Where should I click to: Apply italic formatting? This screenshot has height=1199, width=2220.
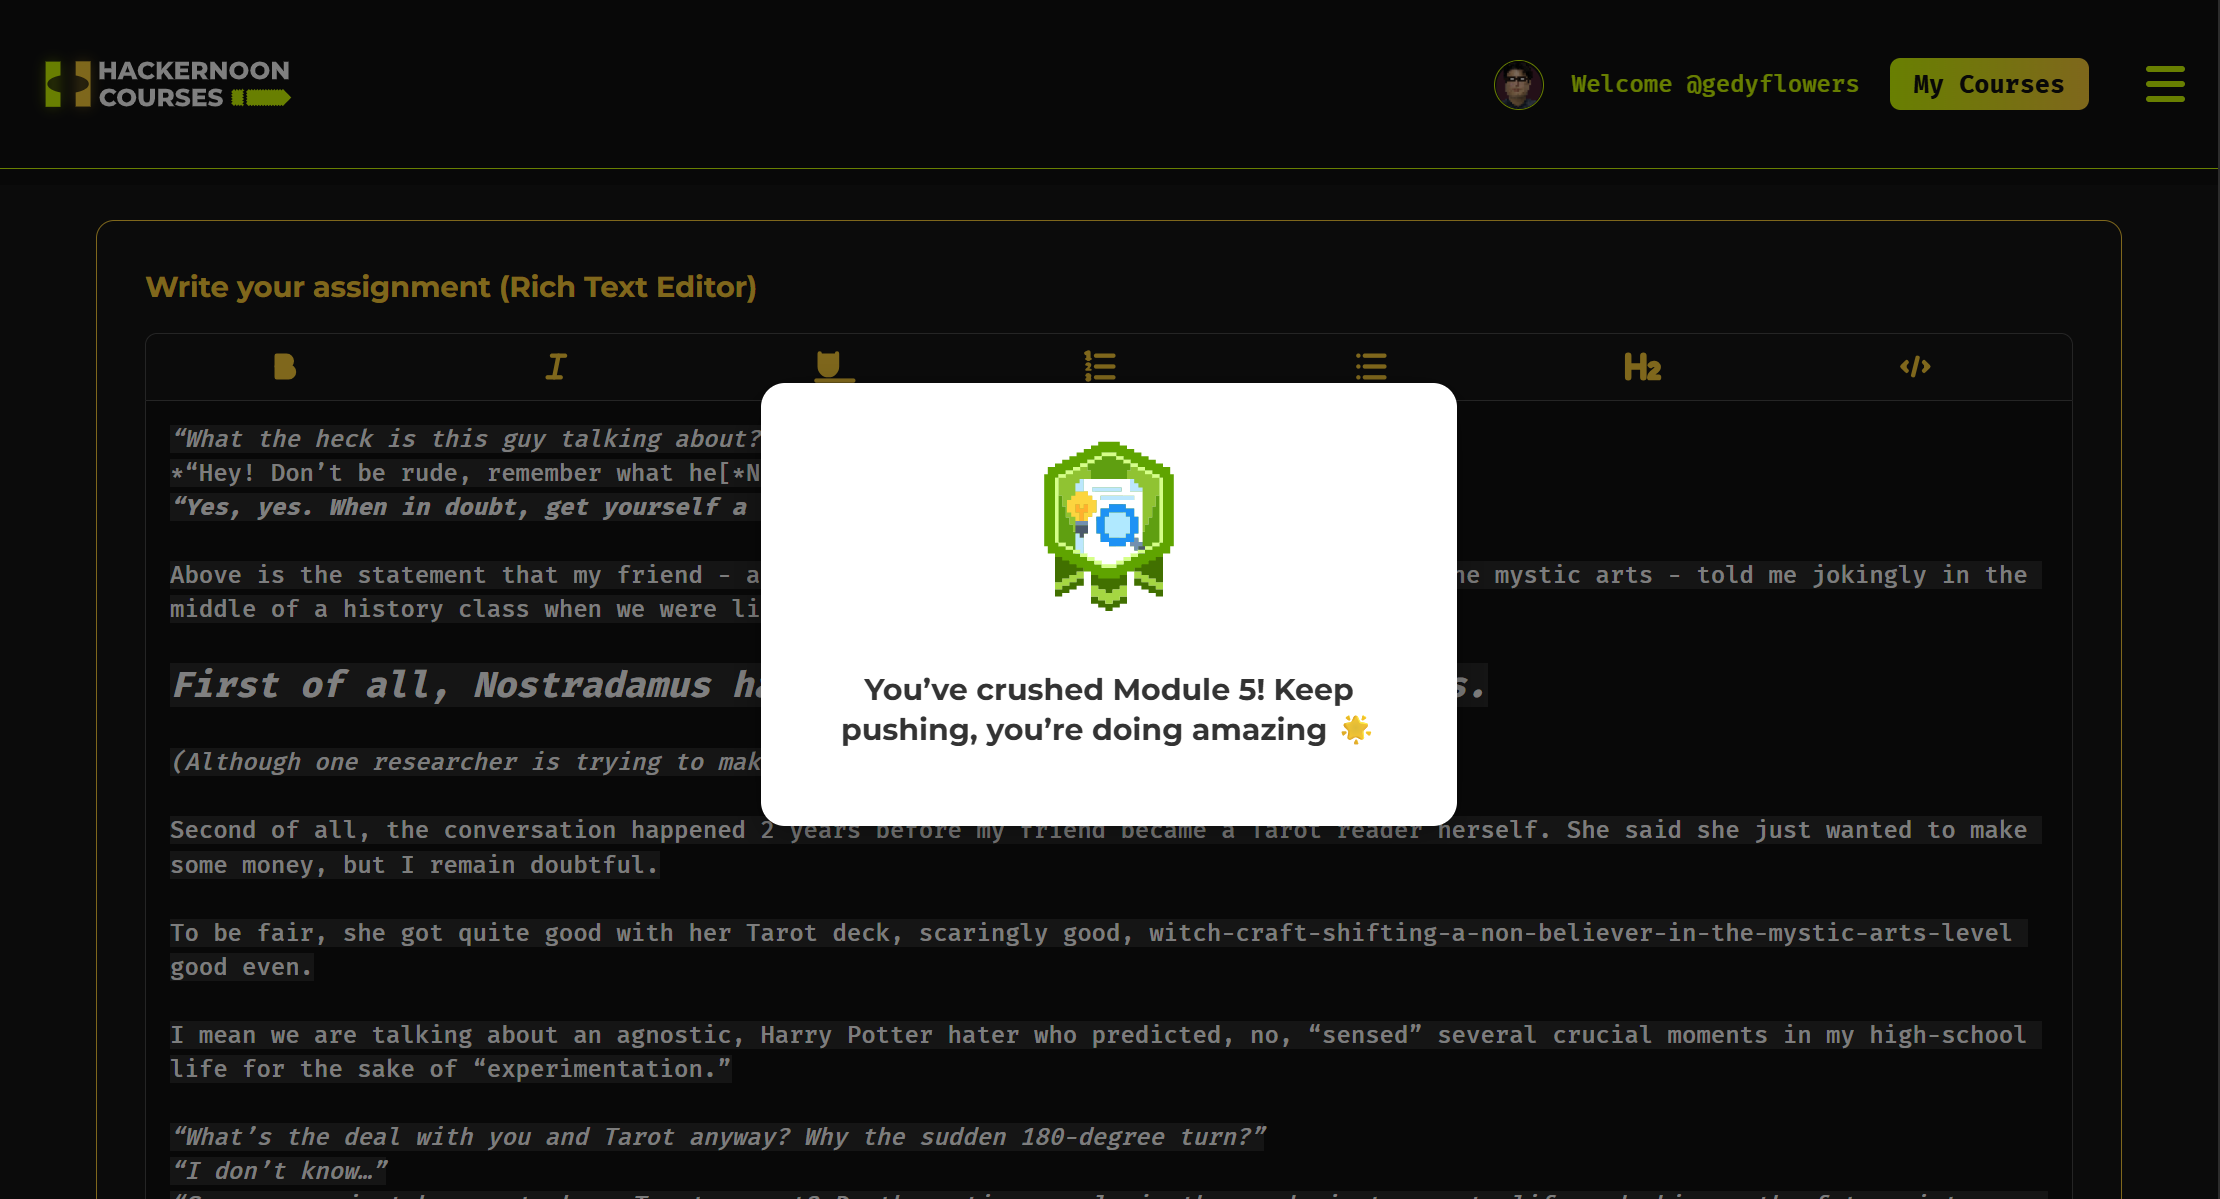pos(556,367)
